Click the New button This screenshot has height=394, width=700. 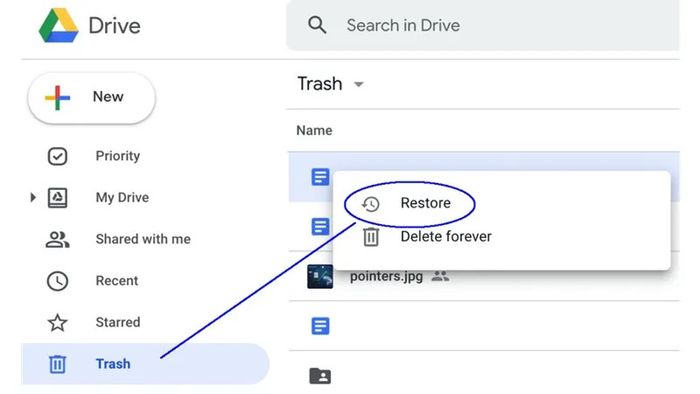[92, 98]
